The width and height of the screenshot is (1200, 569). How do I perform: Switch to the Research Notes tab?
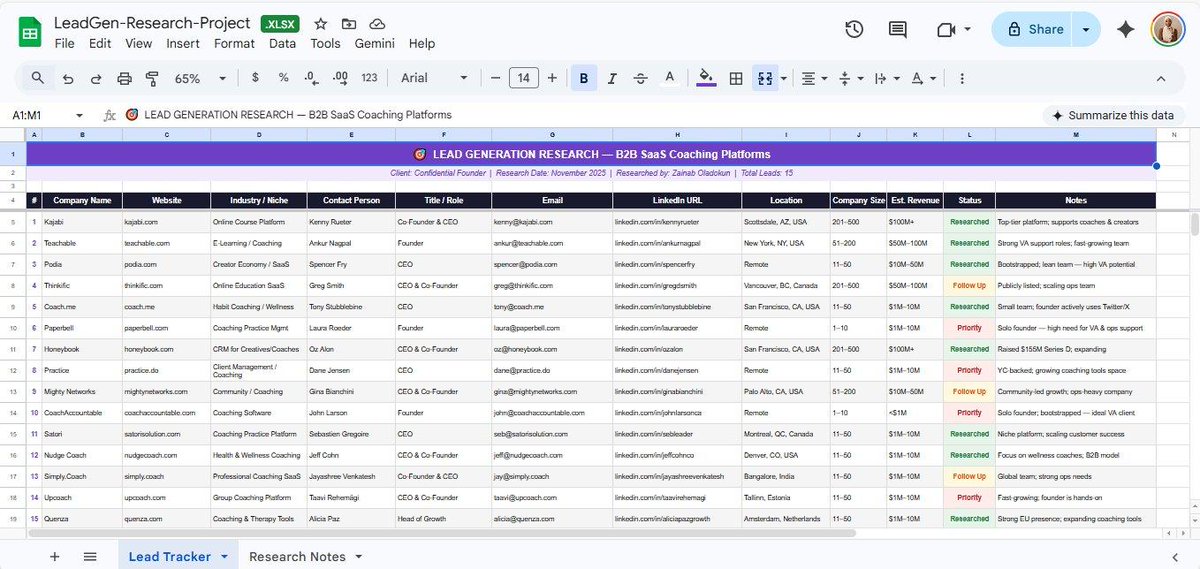pos(296,556)
